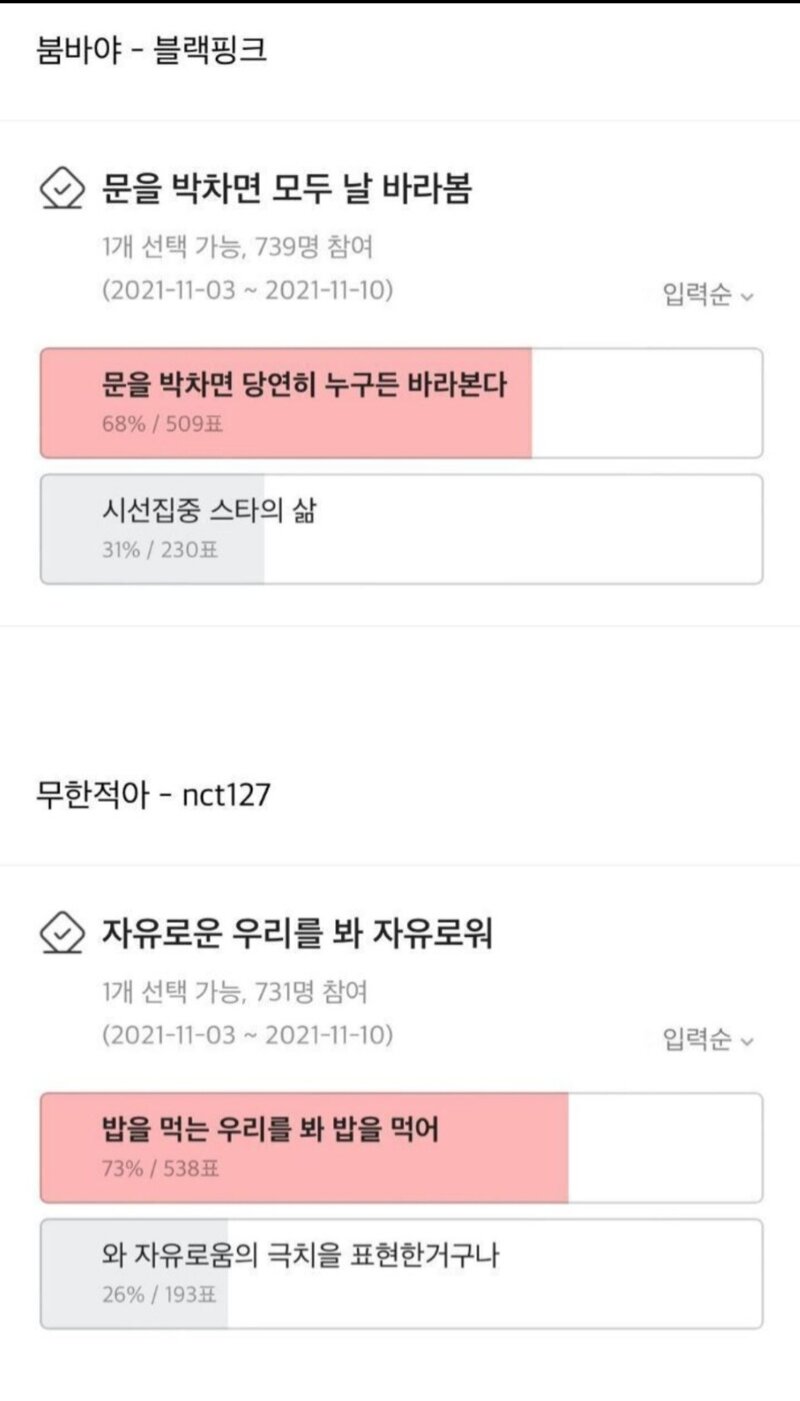
Task: Open 입력순 sort dropdown in first poll
Action: pos(708,295)
